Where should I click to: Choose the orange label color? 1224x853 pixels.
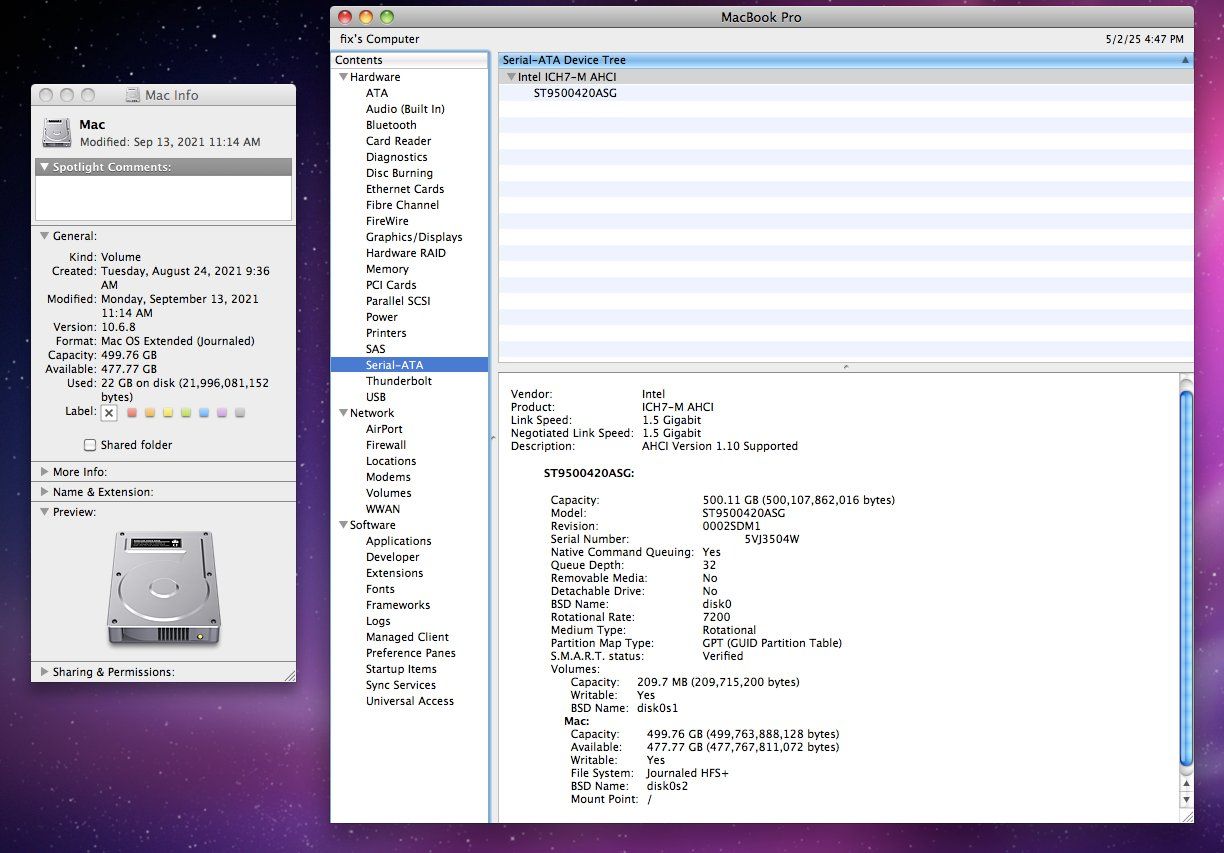150,412
